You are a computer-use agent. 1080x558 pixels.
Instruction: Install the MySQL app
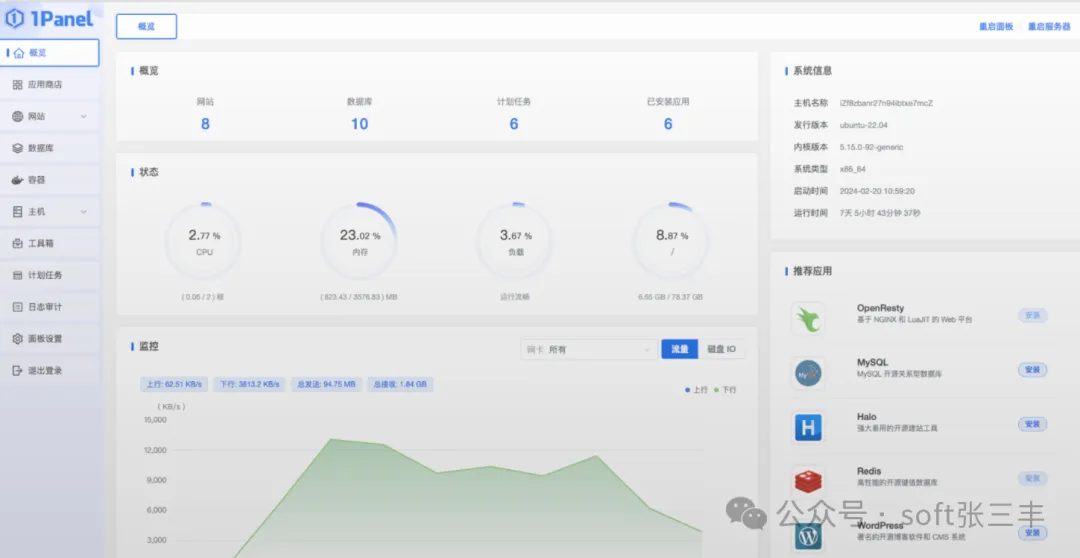[x=1032, y=370]
